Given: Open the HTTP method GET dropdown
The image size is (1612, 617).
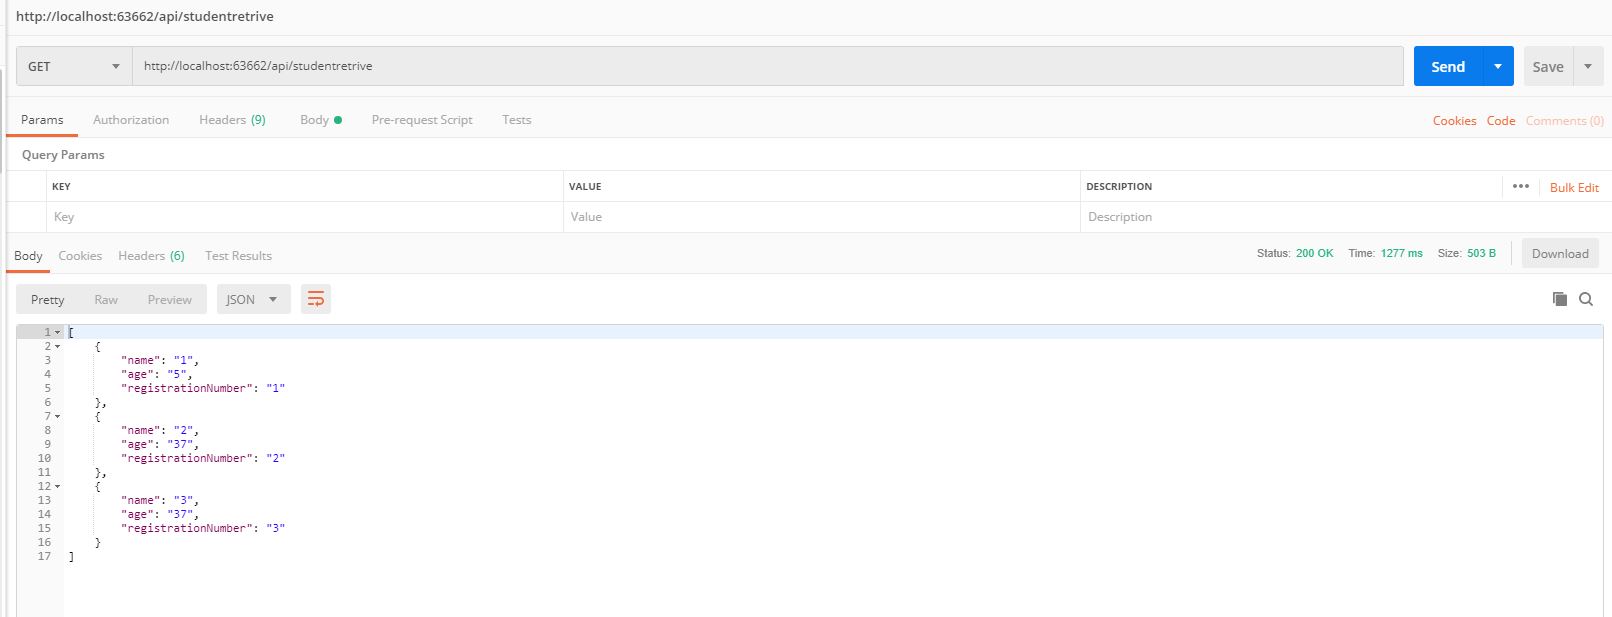Looking at the screenshot, I should [74, 66].
